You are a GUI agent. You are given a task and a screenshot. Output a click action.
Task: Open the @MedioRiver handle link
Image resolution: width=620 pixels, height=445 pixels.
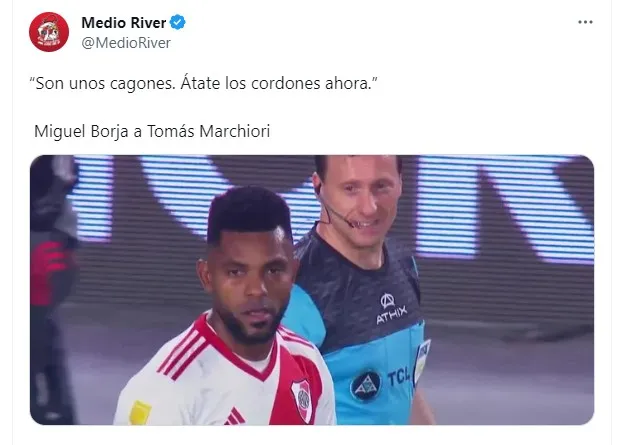[x=126, y=43]
